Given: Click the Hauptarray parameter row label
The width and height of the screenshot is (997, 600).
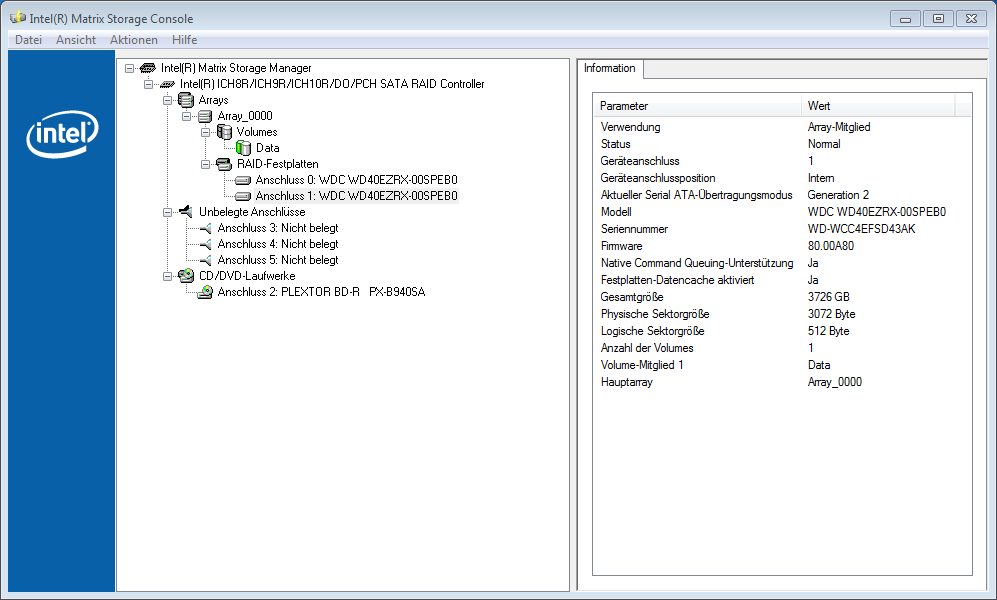Looking at the screenshot, I should 626,382.
